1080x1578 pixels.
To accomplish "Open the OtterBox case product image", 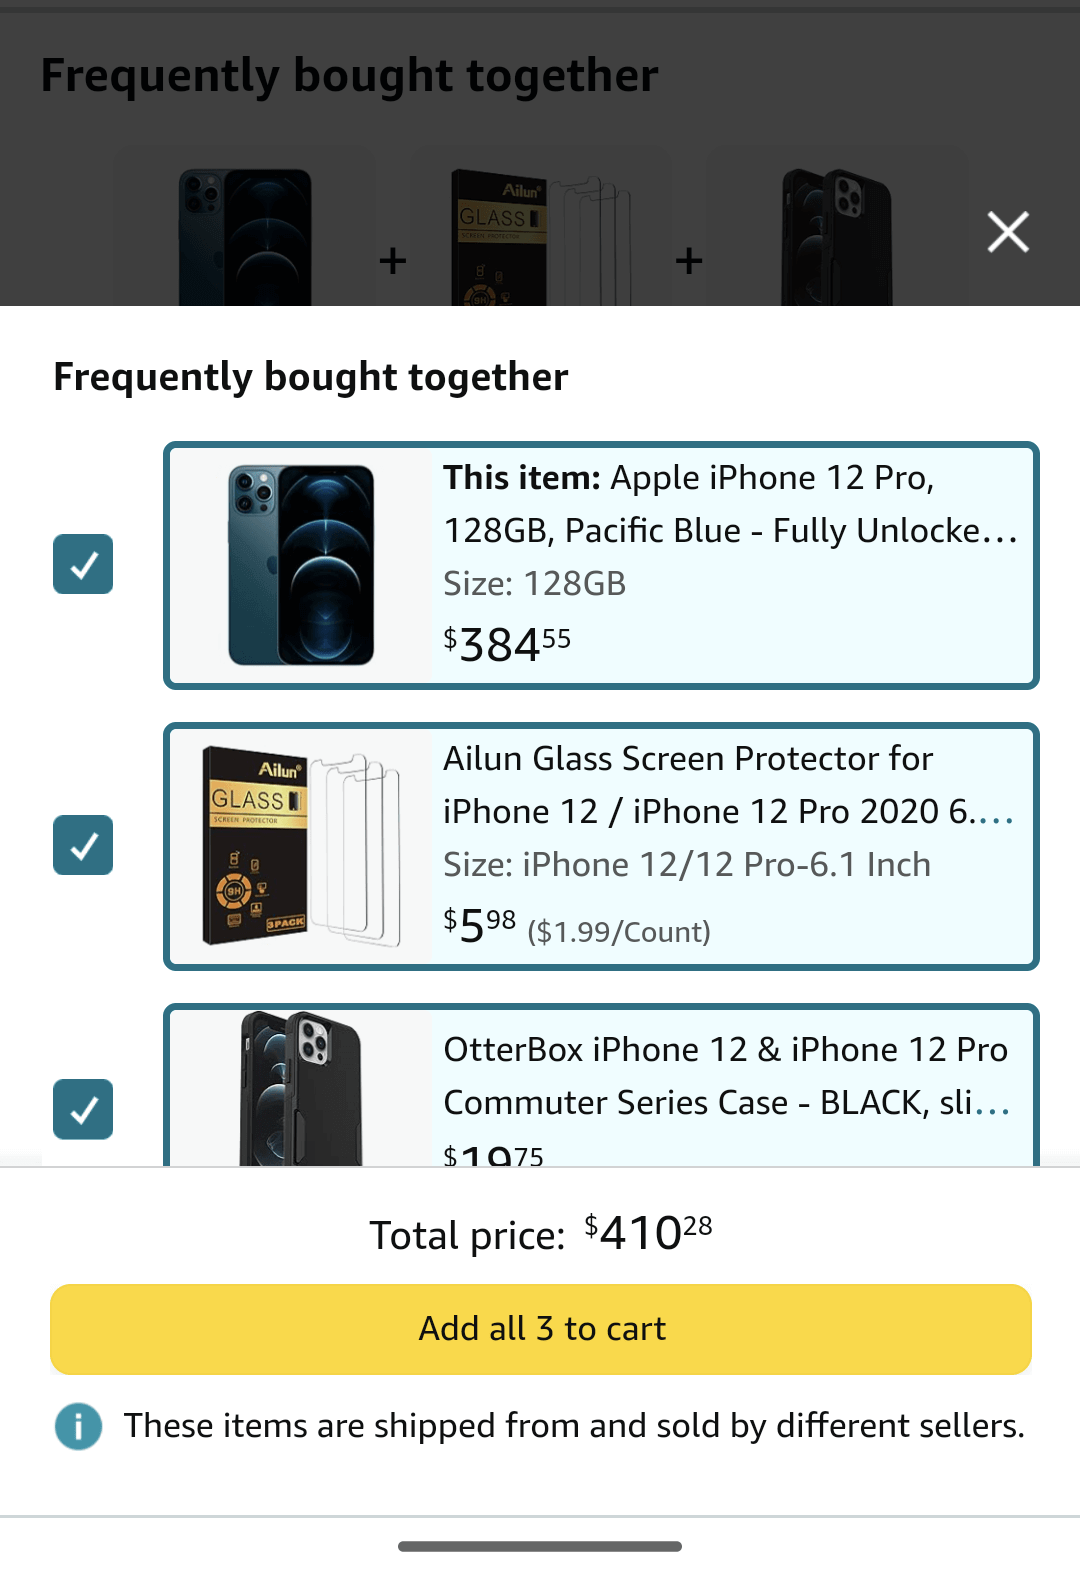I will tap(301, 1088).
